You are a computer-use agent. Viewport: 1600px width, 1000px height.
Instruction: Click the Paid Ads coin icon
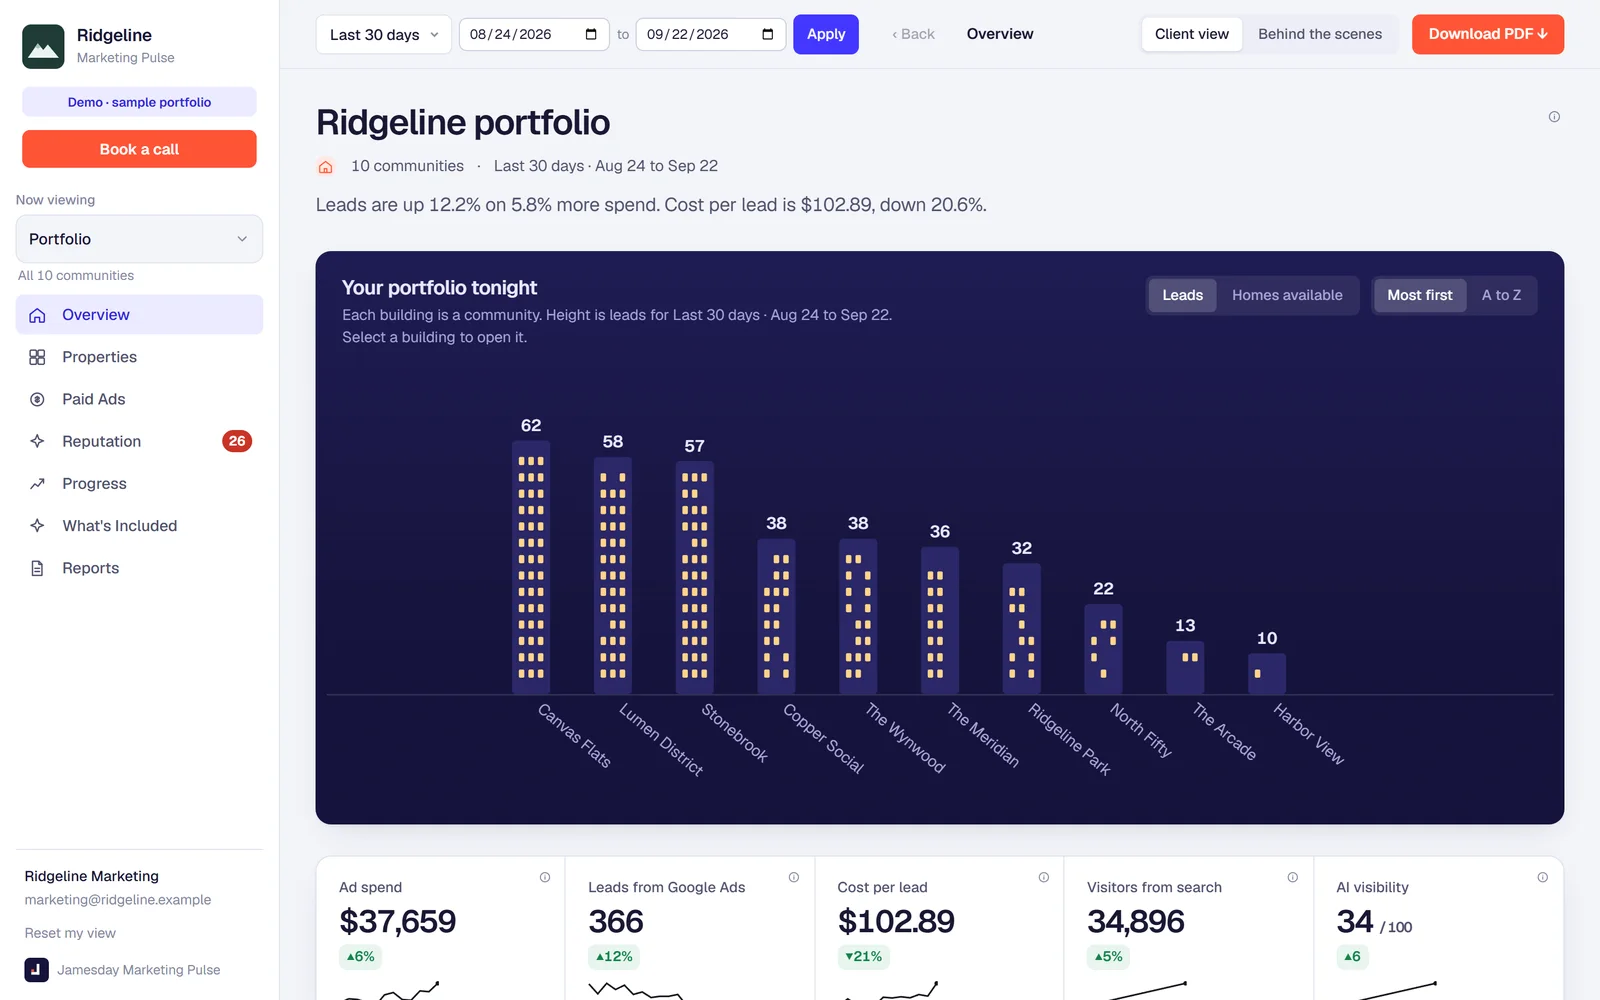point(37,399)
